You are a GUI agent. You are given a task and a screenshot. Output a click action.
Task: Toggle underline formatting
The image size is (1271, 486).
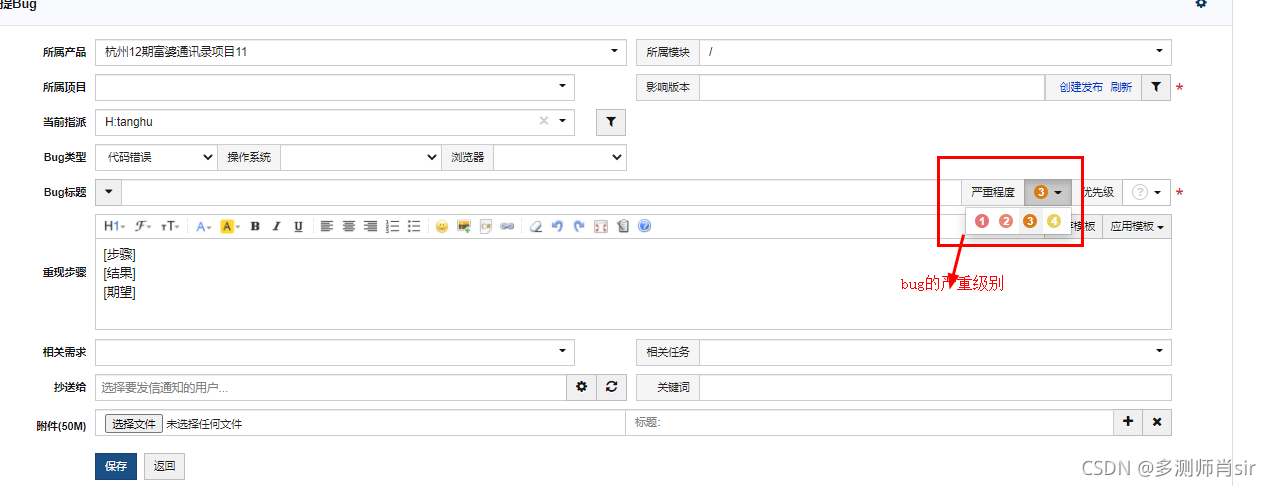click(298, 226)
